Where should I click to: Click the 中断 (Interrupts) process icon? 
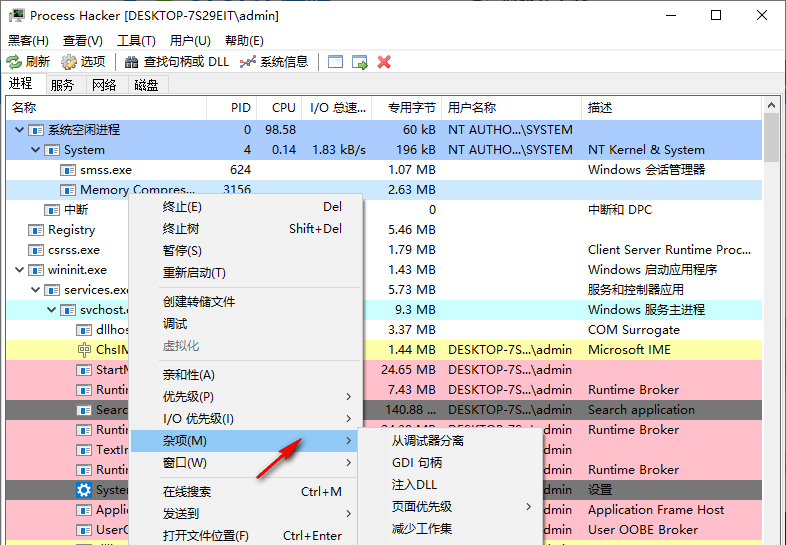52,210
